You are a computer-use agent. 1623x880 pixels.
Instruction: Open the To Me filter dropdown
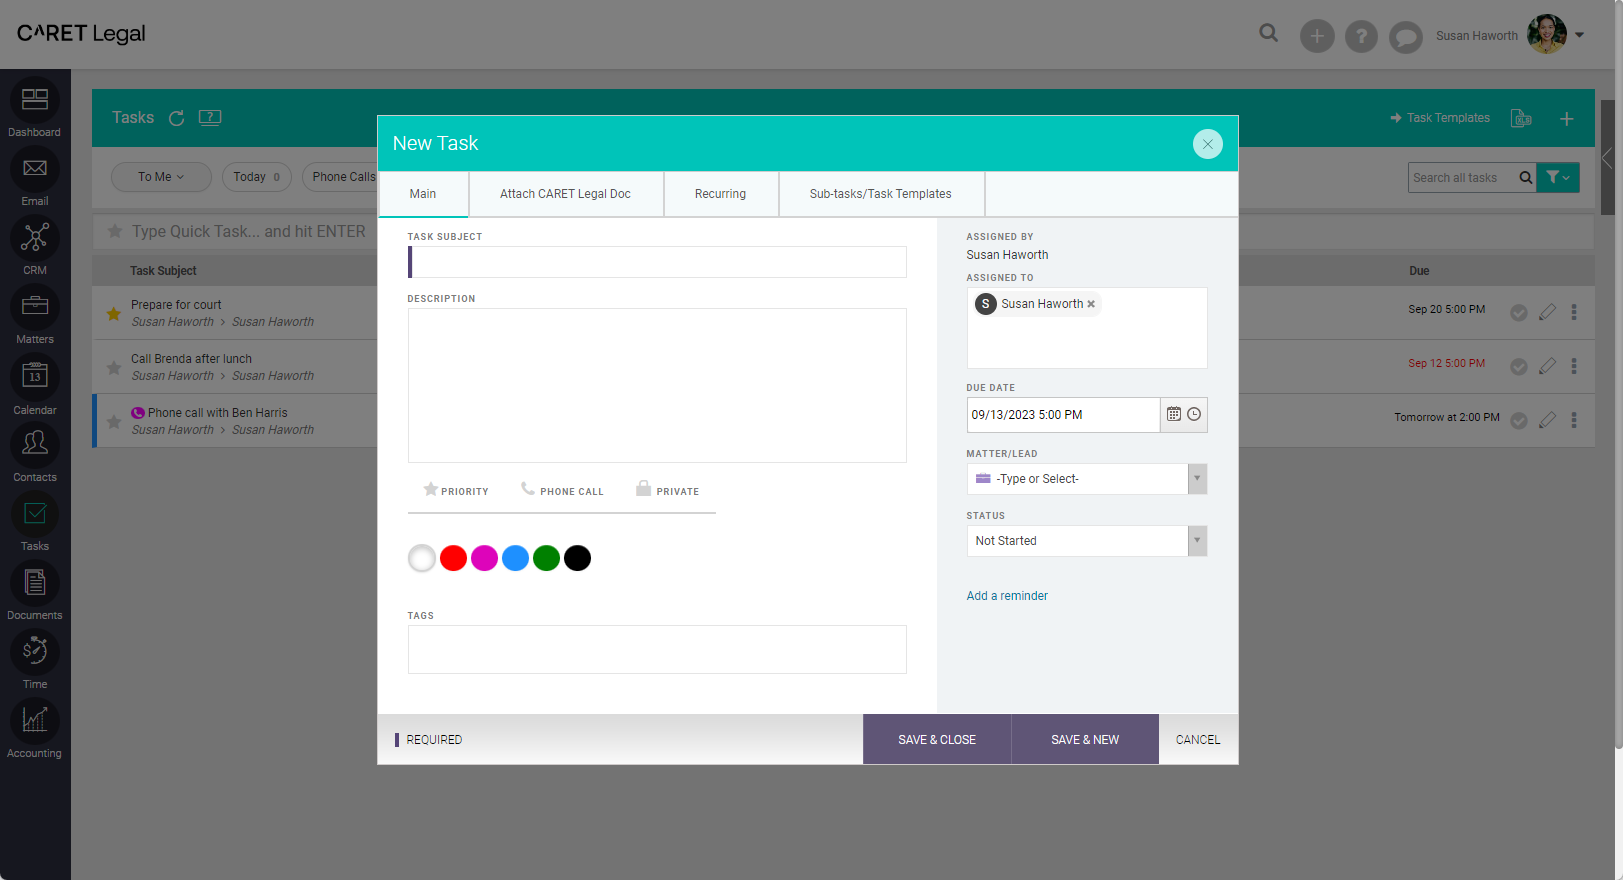pyautogui.click(x=161, y=177)
